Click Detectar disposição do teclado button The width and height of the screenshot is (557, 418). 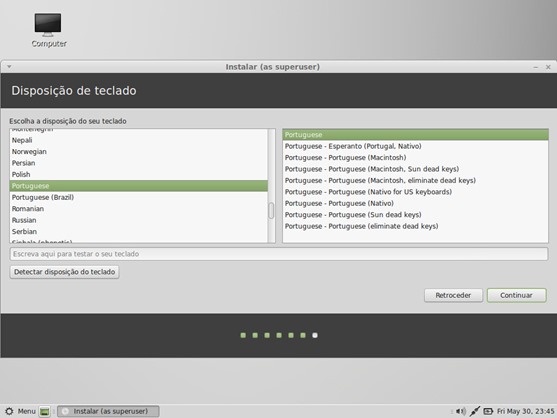(x=64, y=272)
